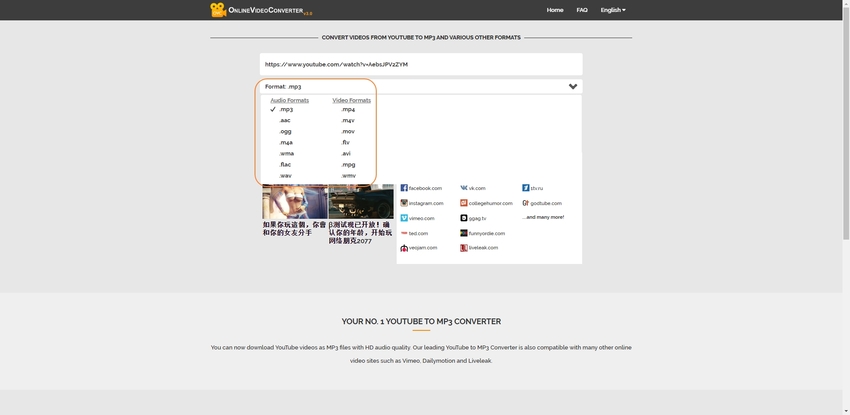
Task: Open the vk.com link
Action: pyautogui.click(x=477, y=188)
